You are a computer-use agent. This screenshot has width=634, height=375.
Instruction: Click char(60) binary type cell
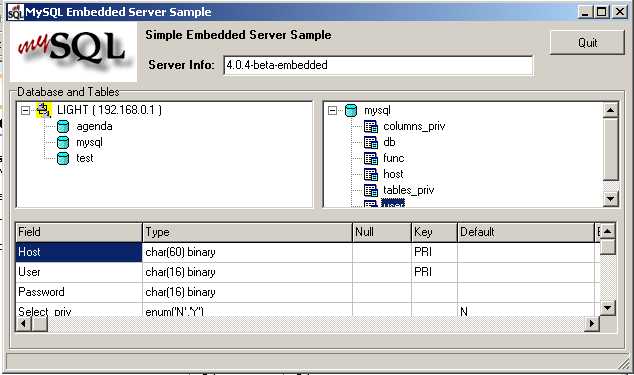[x=247, y=252]
